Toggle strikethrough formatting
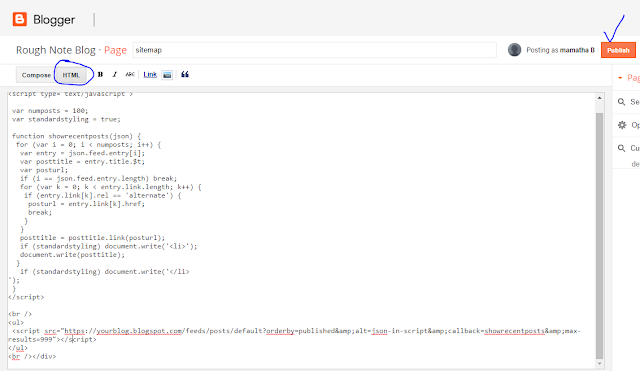Screen dimensions: 640x371 pos(130,74)
